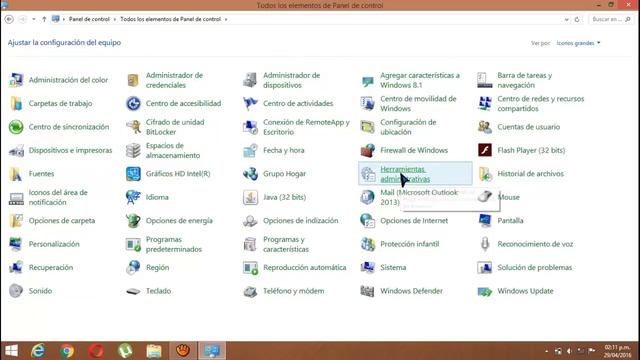Open the Programas y características link
This screenshot has width=640, height=360.
point(286,244)
